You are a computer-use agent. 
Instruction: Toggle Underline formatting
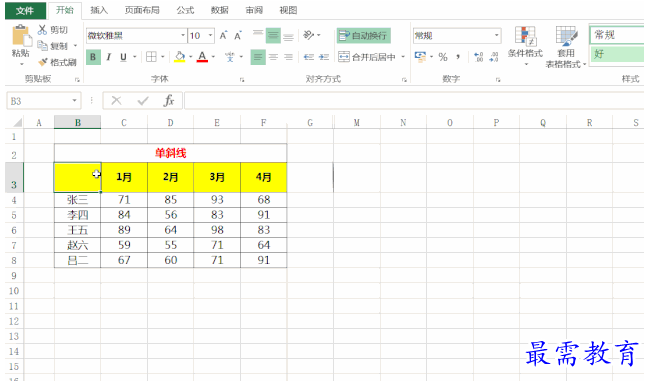click(x=123, y=57)
